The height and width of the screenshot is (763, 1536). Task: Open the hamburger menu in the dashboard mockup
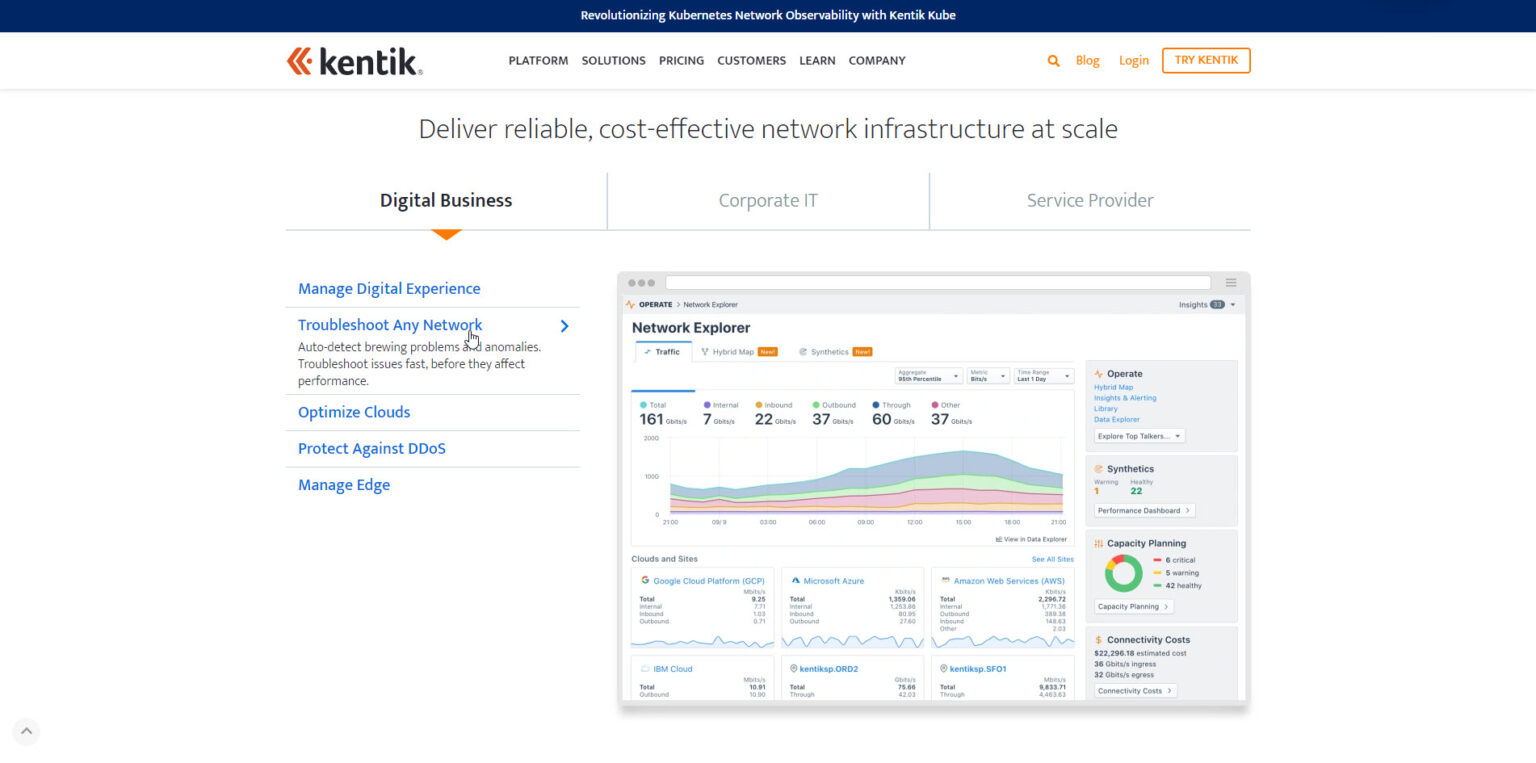1230,282
